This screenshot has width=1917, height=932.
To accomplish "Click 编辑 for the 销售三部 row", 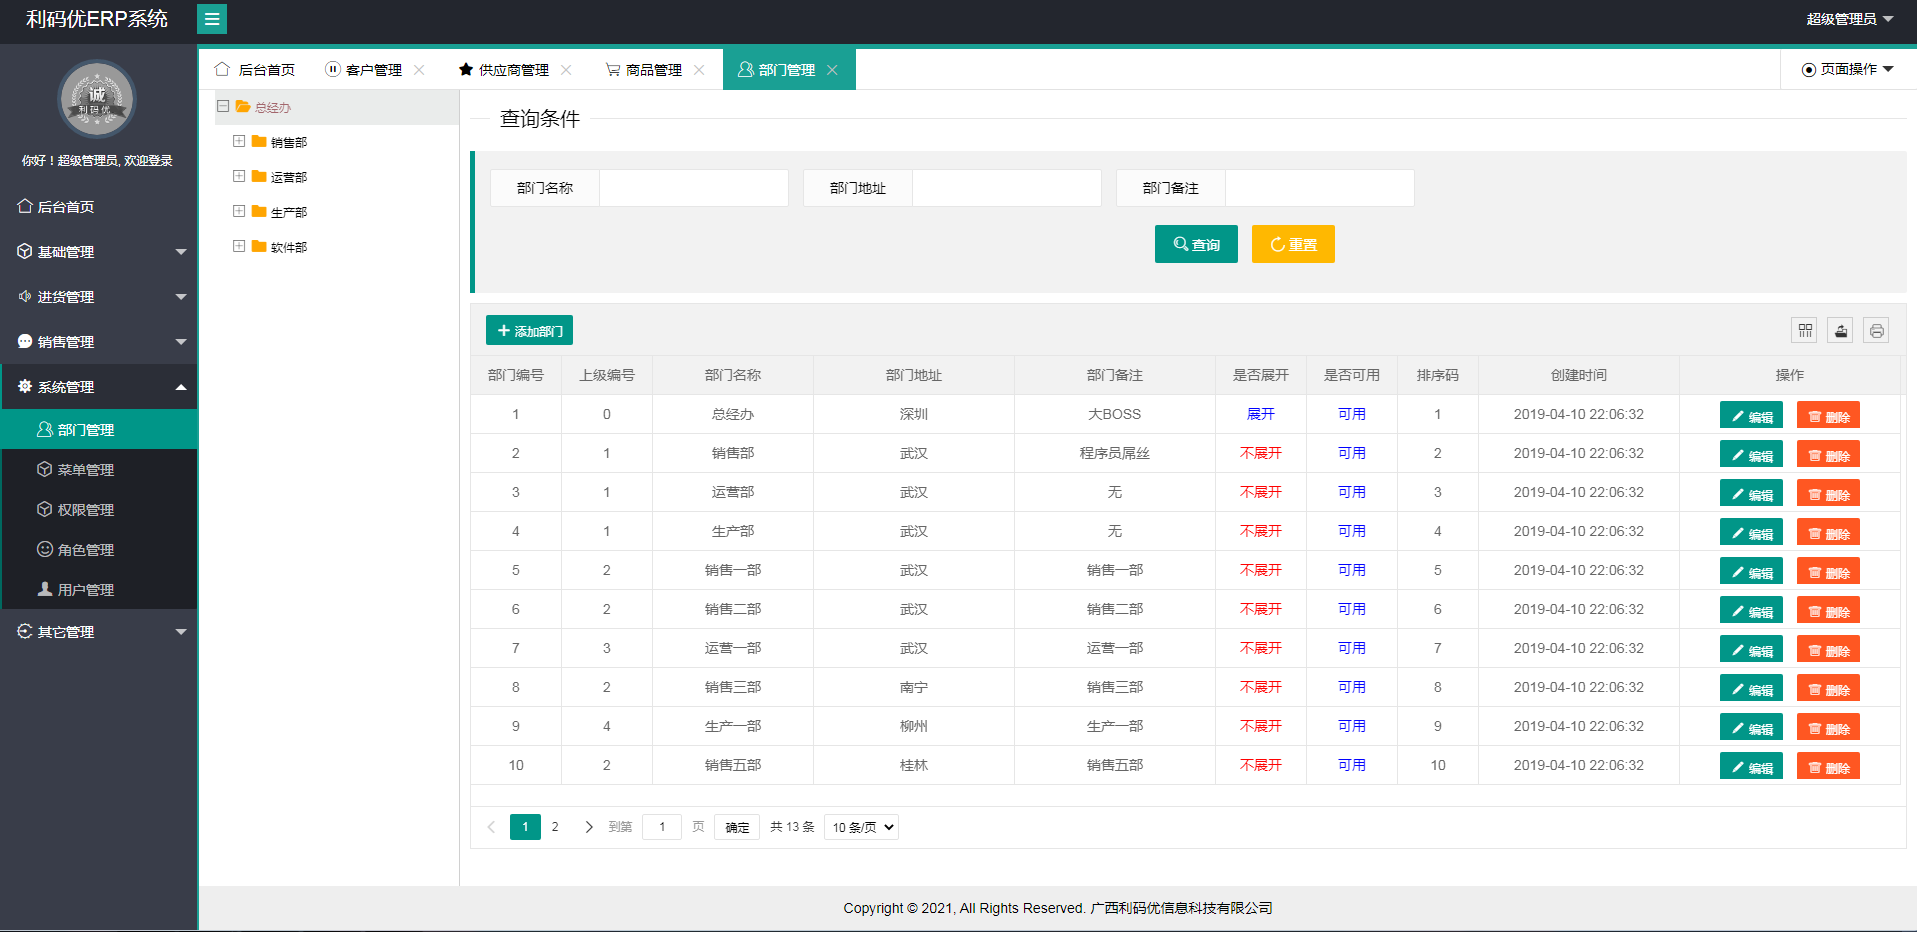I will click(x=1751, y=688).
